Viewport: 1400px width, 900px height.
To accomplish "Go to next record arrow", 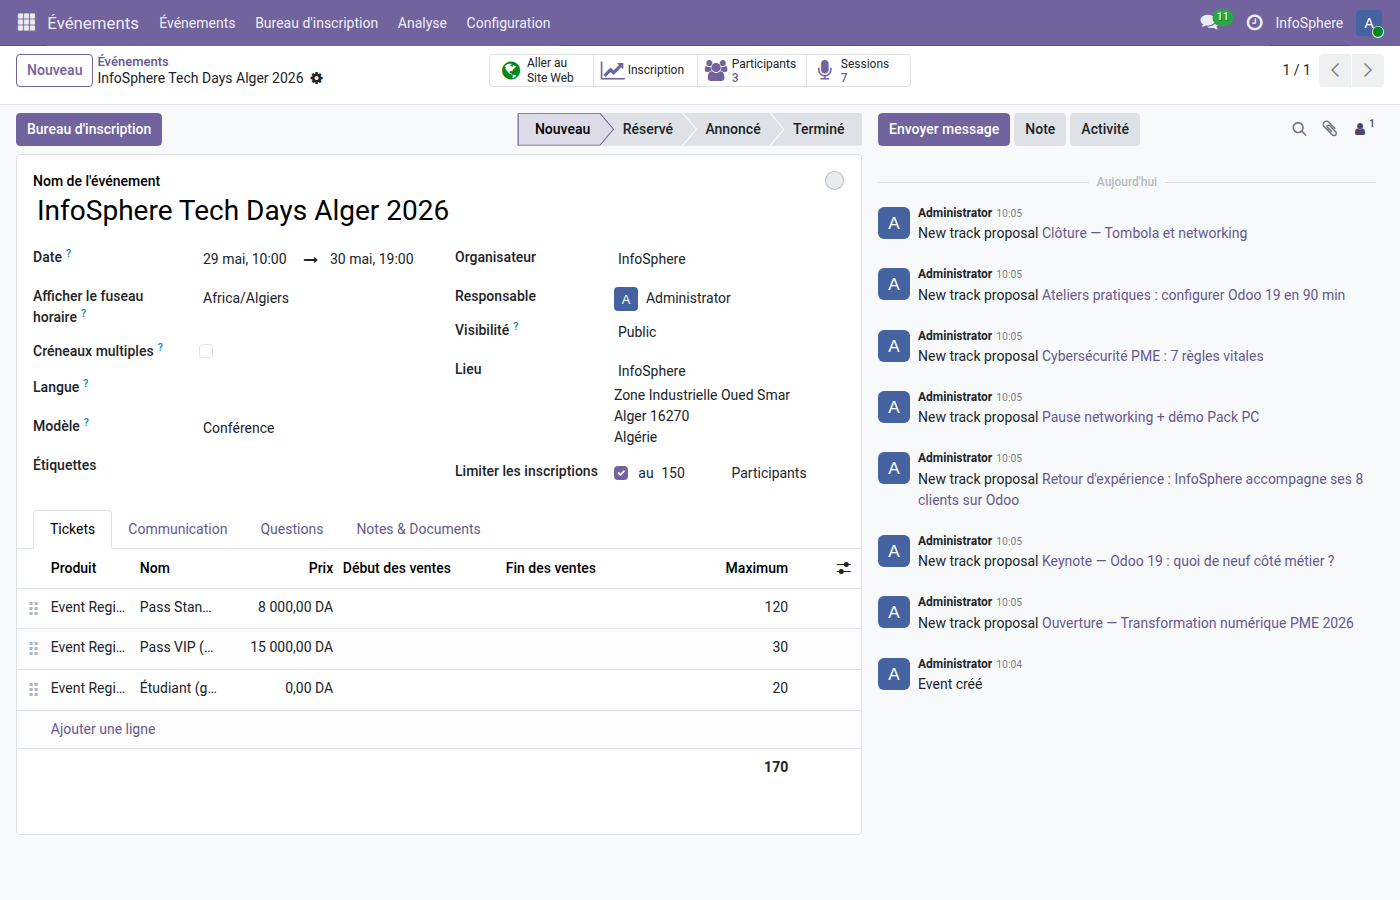I will click(x=1367, y=70).
